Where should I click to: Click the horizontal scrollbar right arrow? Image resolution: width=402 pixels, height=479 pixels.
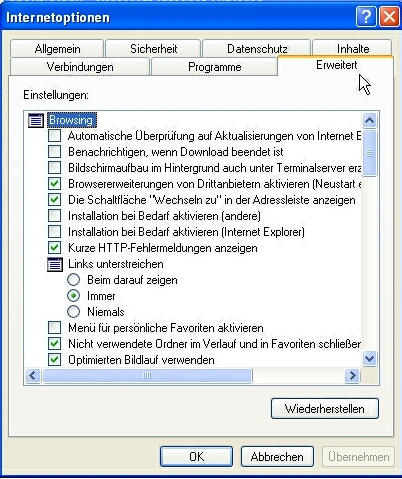coord(352,376)
